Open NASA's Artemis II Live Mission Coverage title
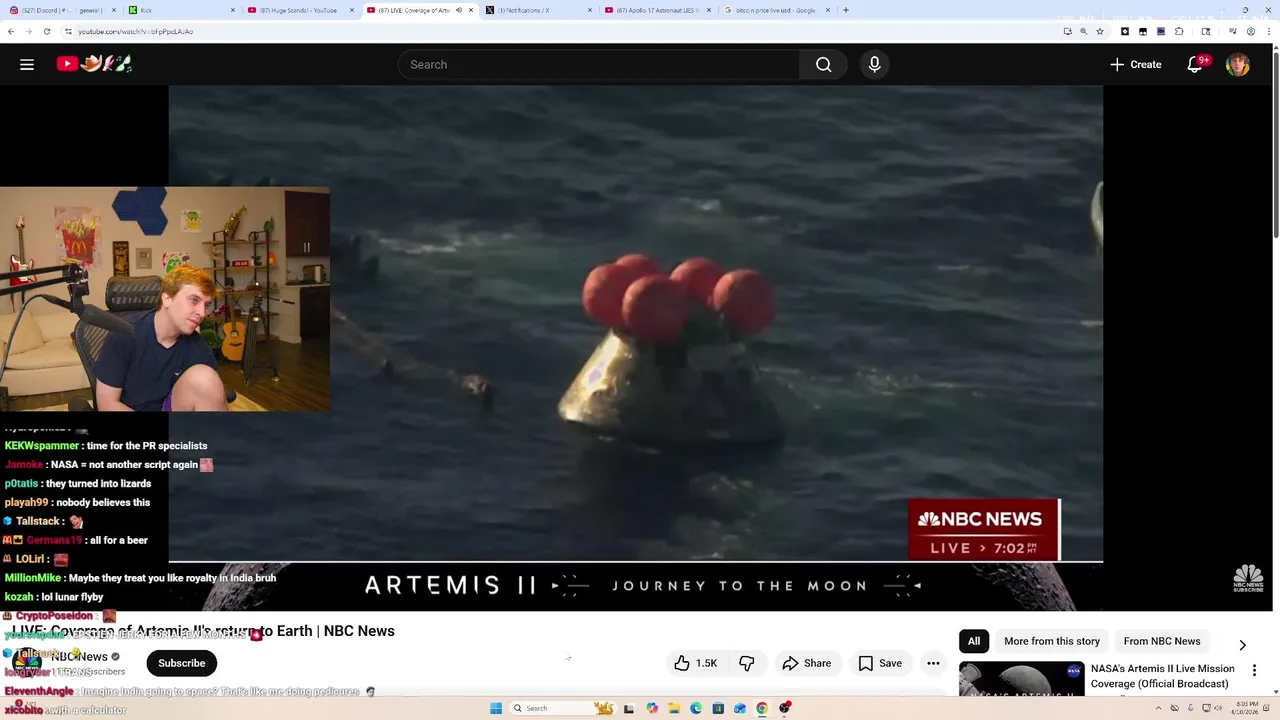The width and height of the screenshot is (1280, 720). pyautogui.click(x=1162, y=676)
